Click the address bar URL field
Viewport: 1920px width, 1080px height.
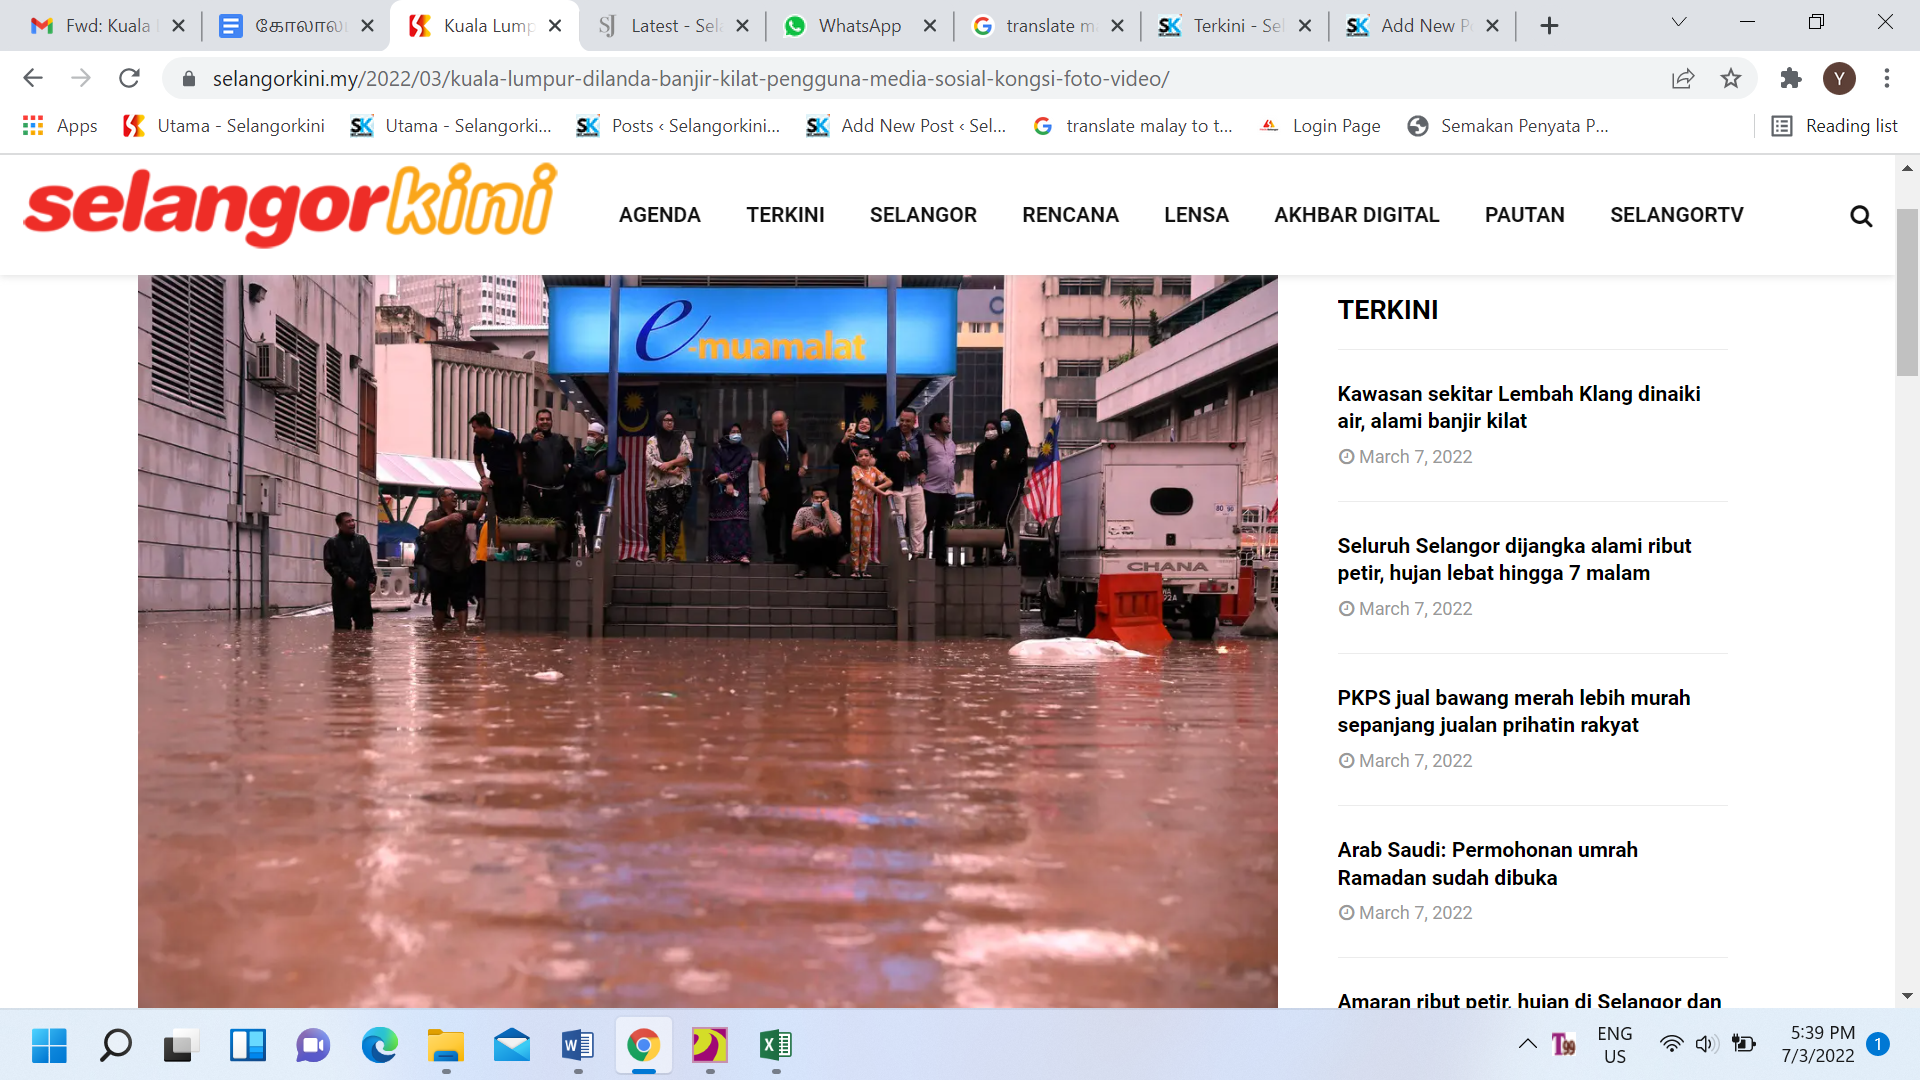[690, 78]
